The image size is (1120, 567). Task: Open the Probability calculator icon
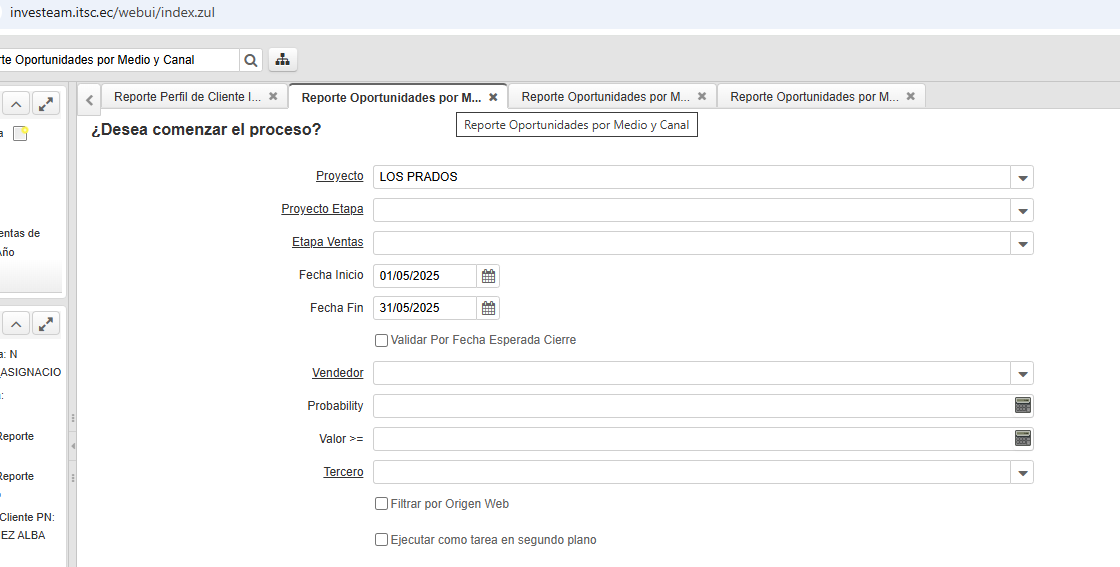point(1022,406)
